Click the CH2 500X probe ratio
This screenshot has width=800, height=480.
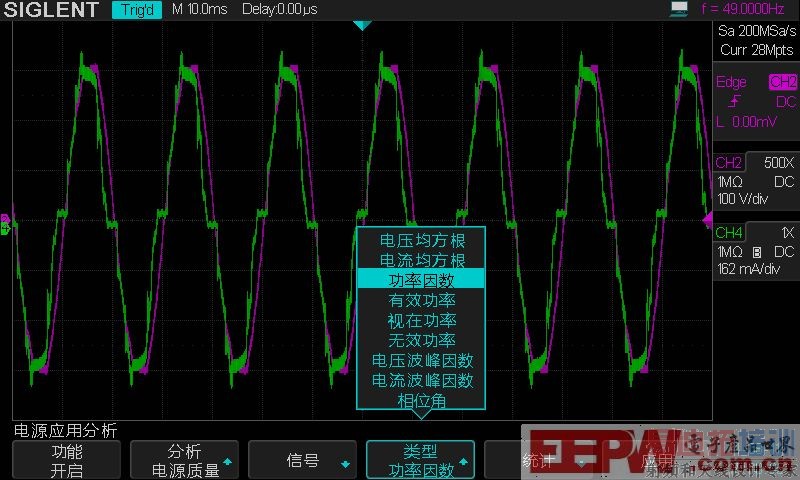pos(779,163)
